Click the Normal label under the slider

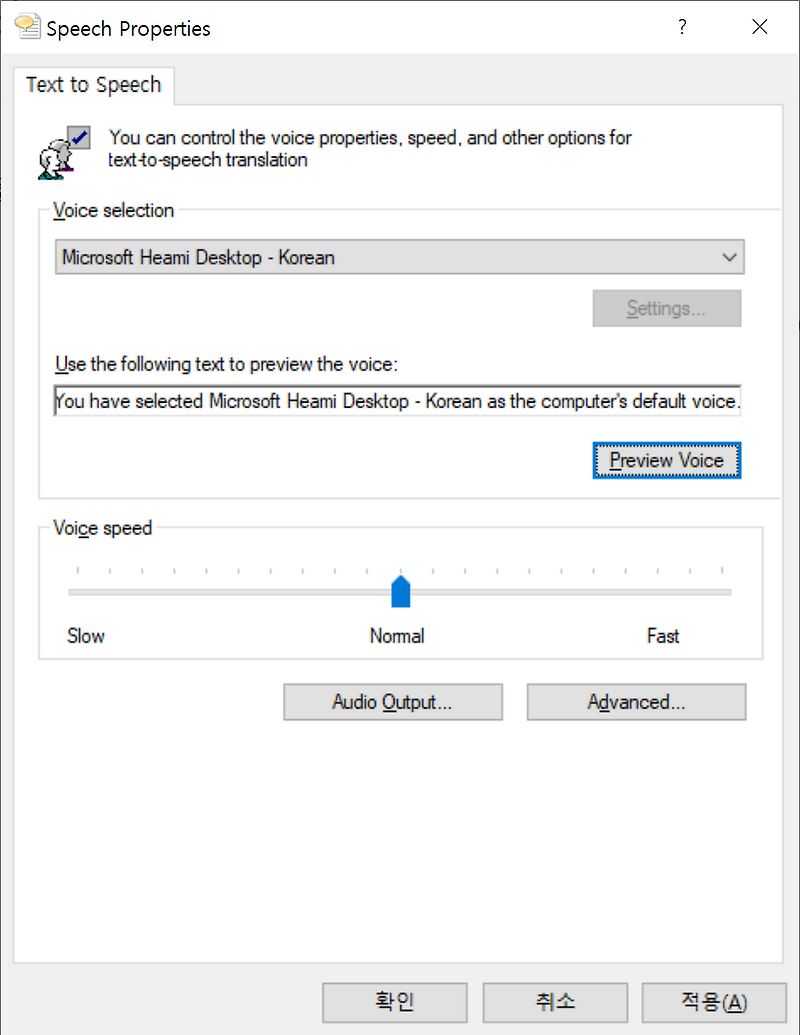point(397,636)
